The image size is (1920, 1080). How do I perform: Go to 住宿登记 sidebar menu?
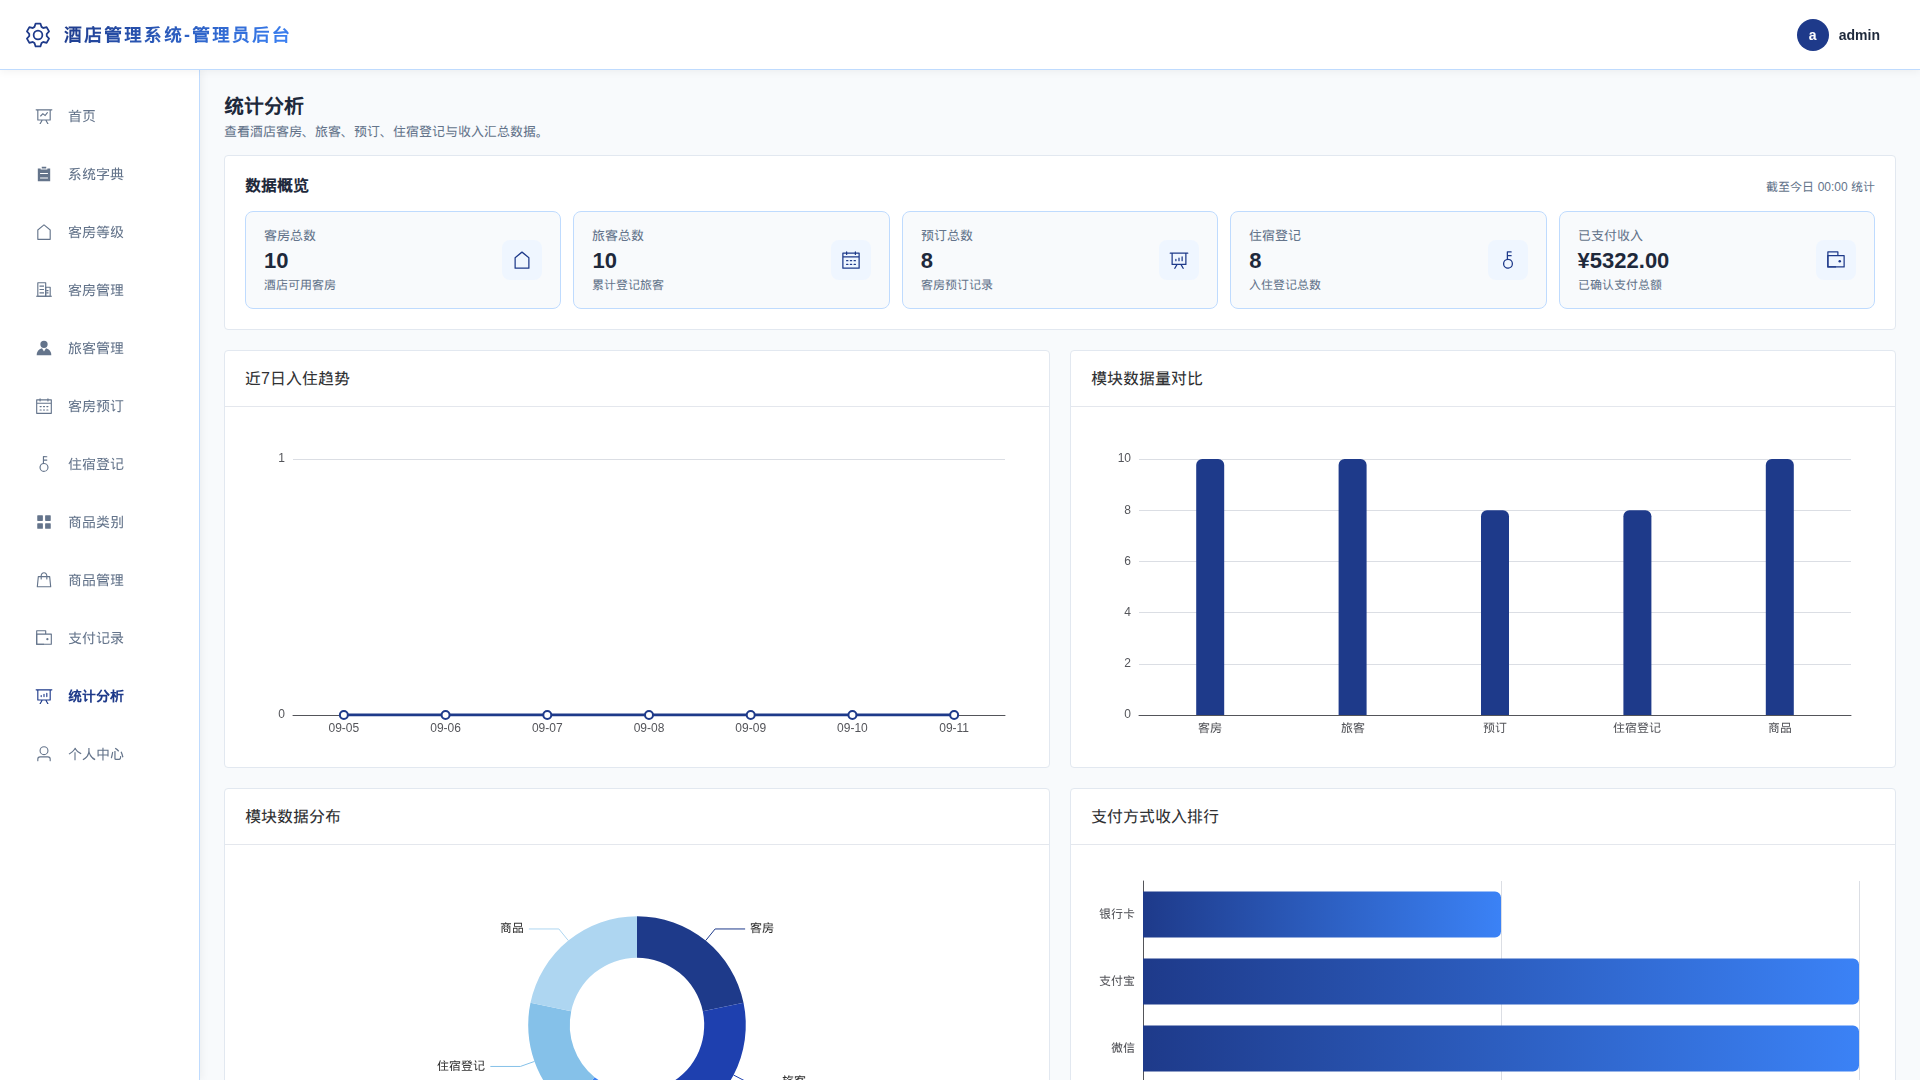pos(100,464)
